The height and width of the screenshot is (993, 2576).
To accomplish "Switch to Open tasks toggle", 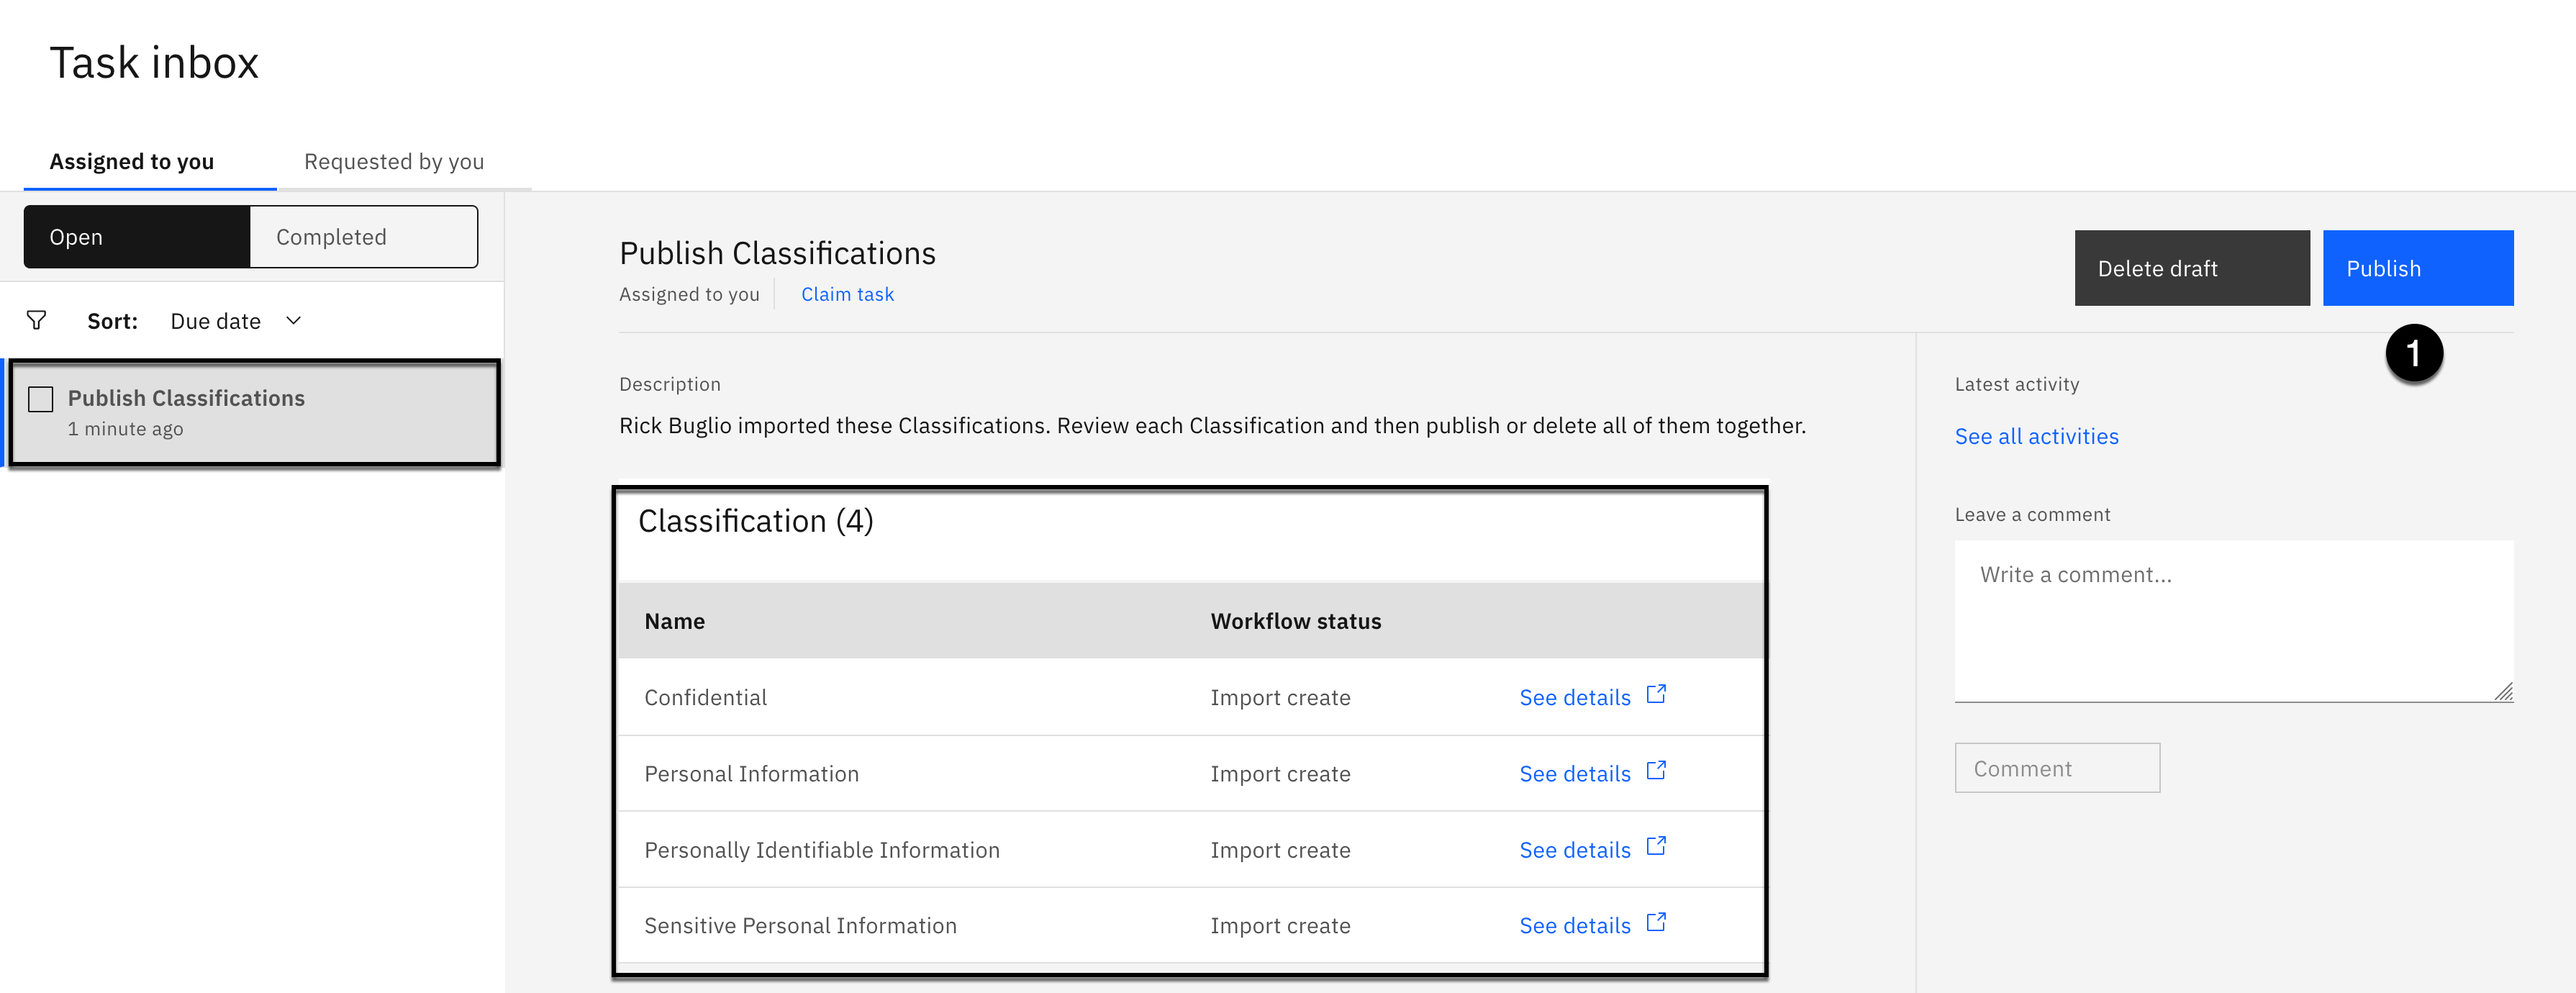I will [x=137, y=237].
